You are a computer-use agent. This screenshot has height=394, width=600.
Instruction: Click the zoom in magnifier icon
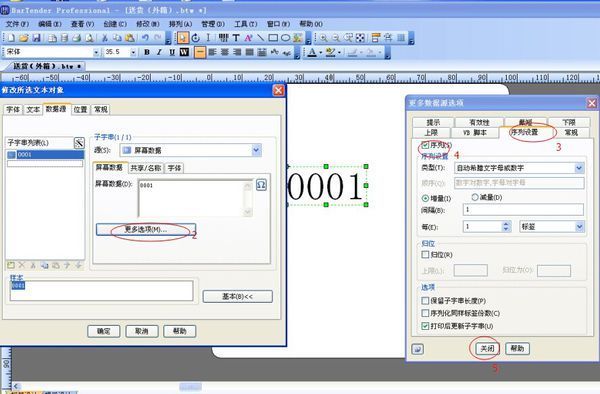coord(324,38)
